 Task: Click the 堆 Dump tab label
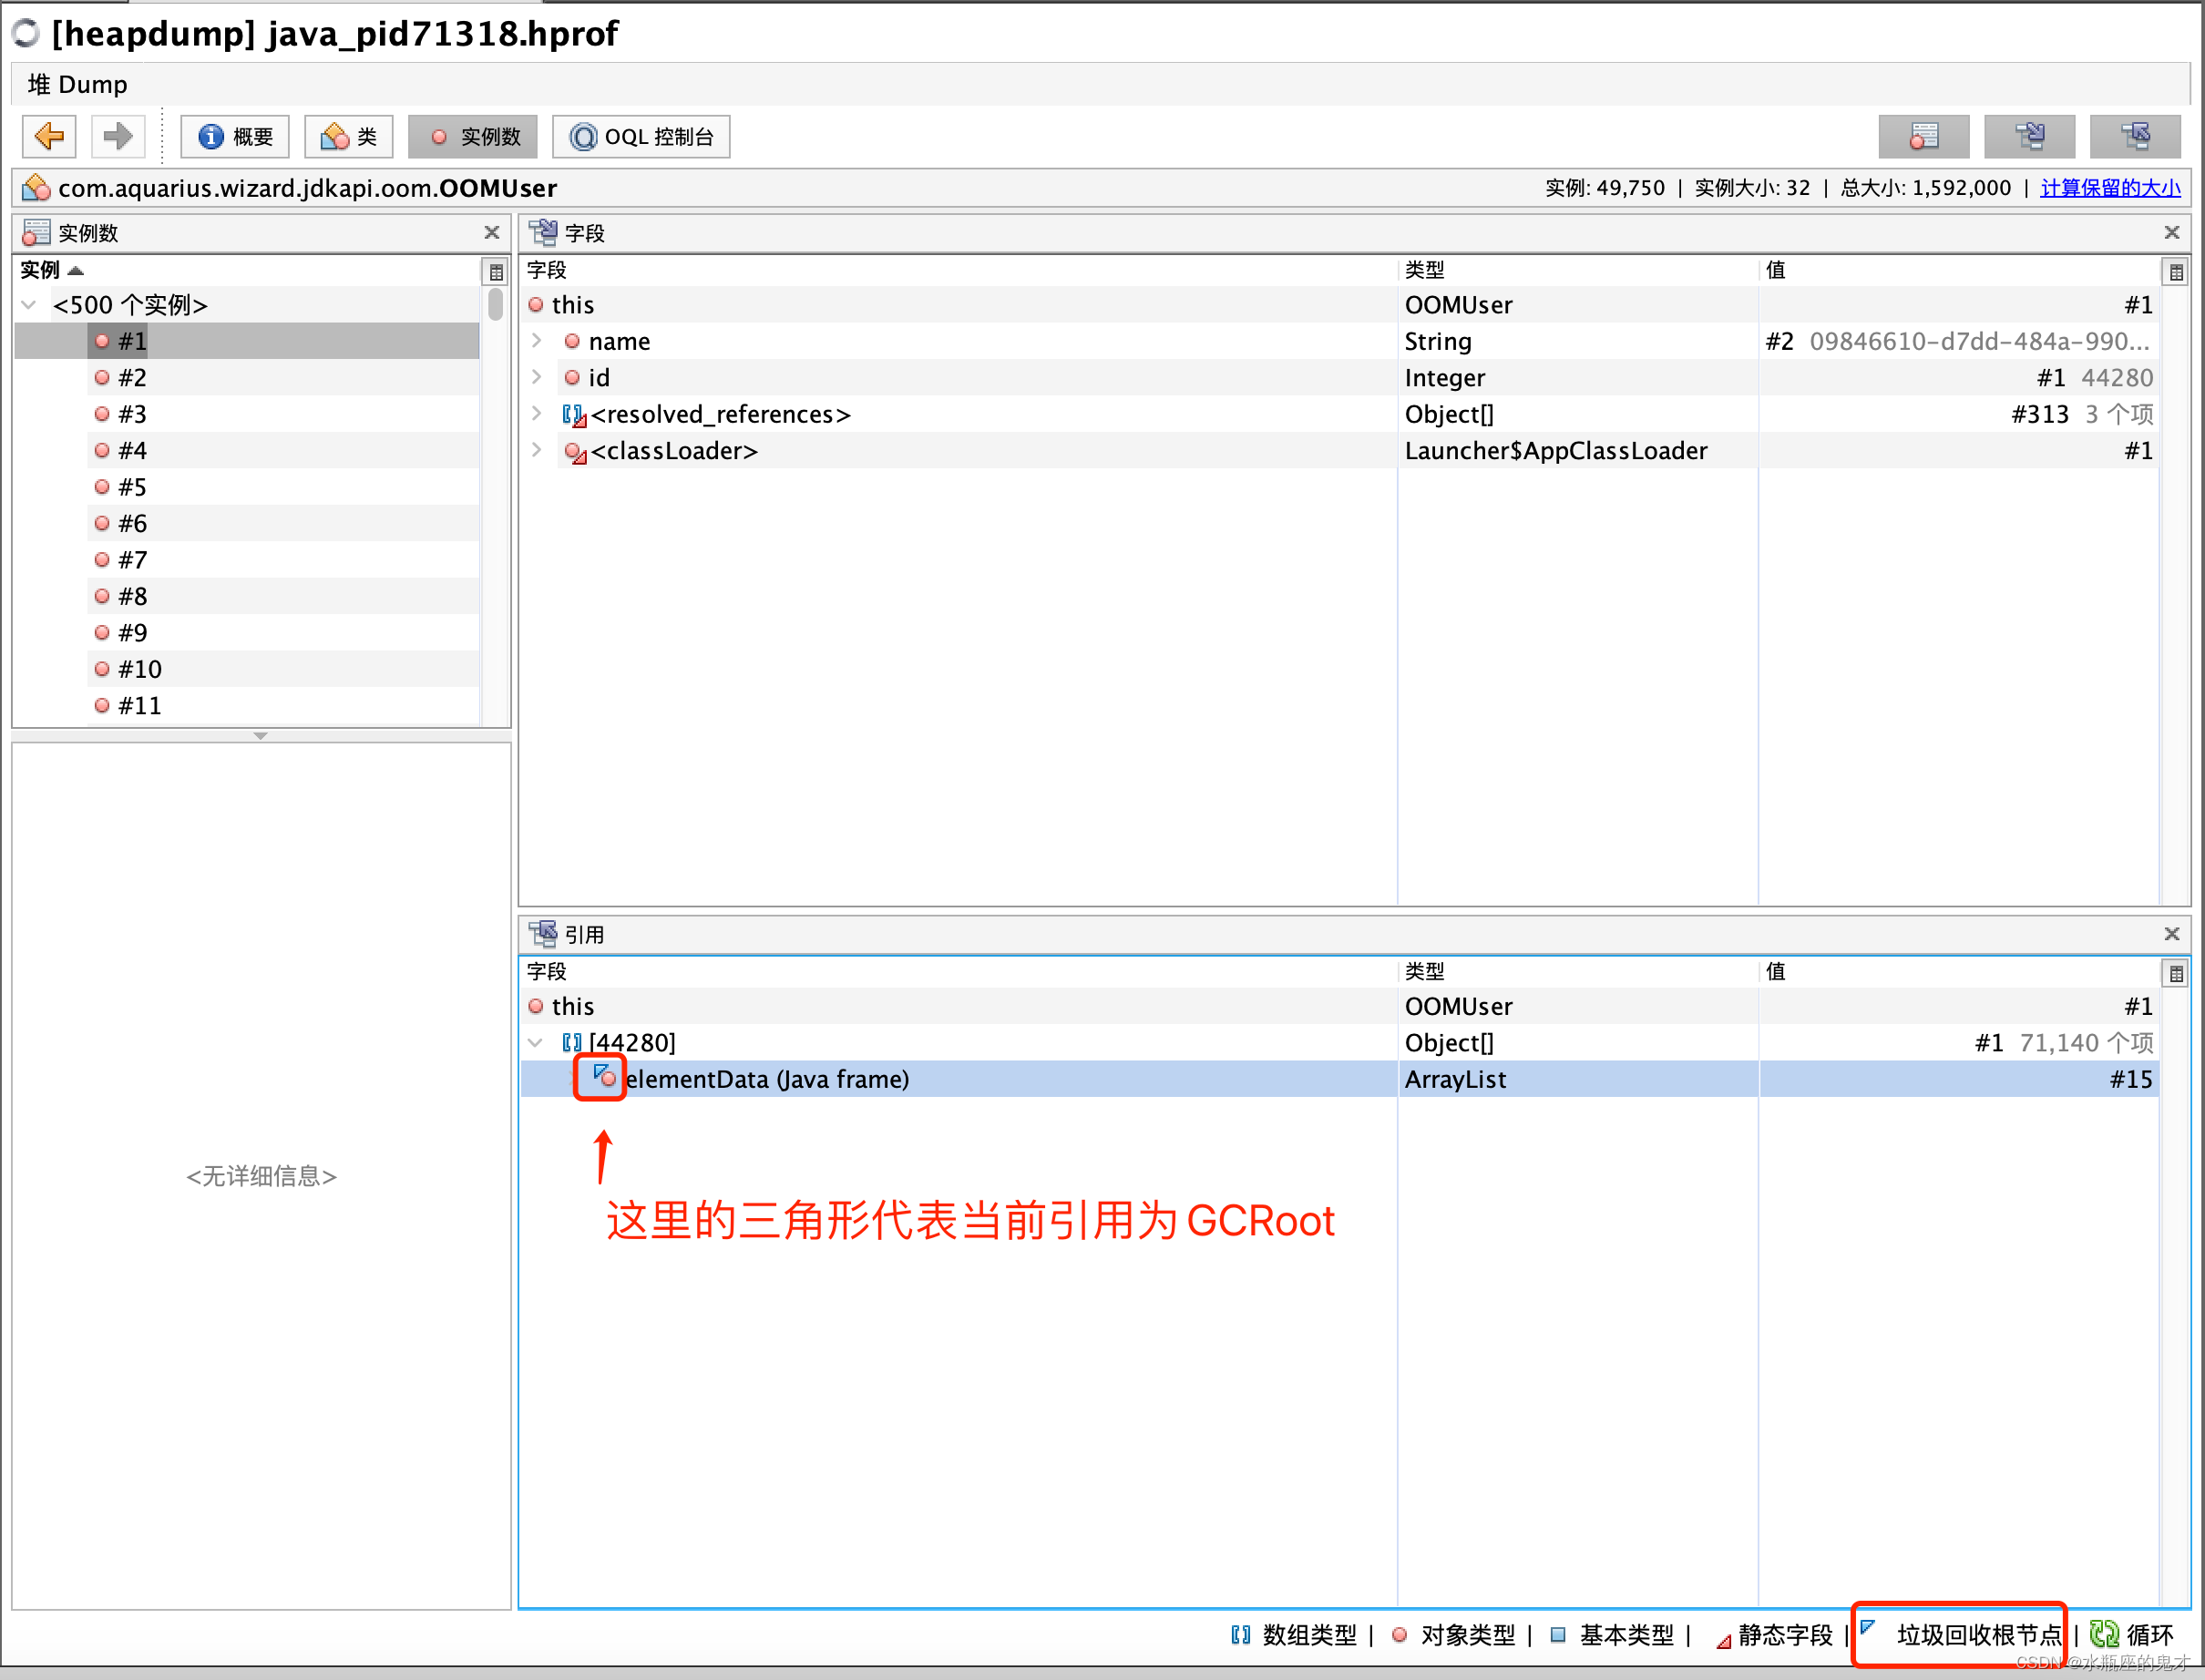[x=77, y=84]
